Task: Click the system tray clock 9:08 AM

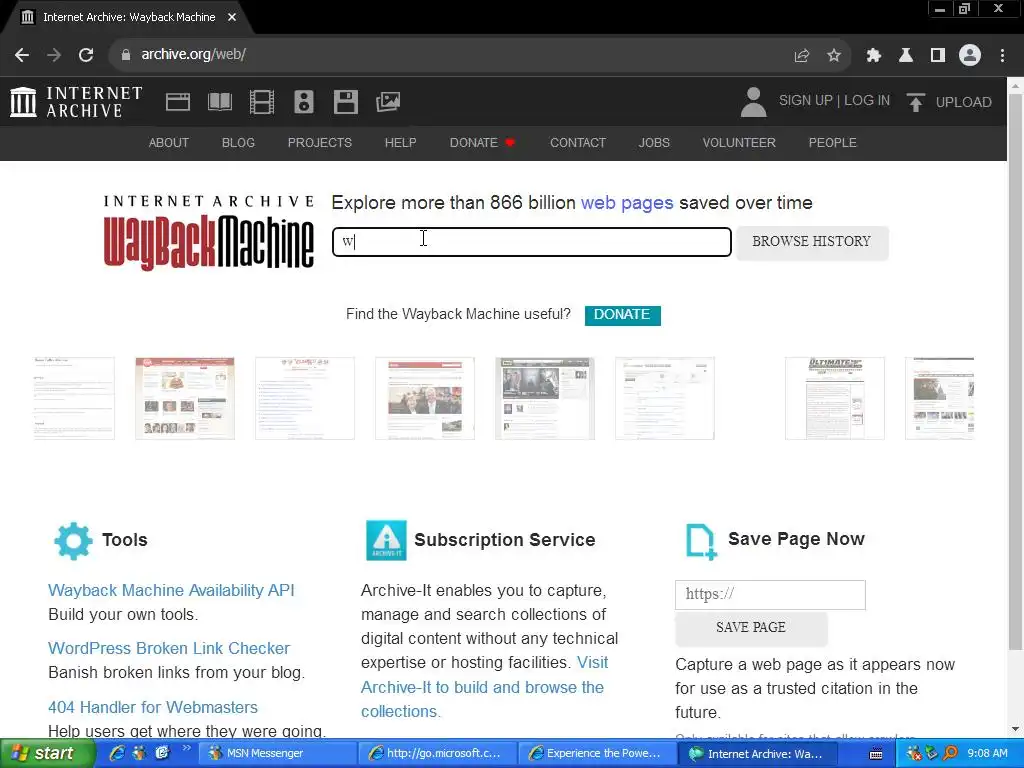Action: coord(987,754)
